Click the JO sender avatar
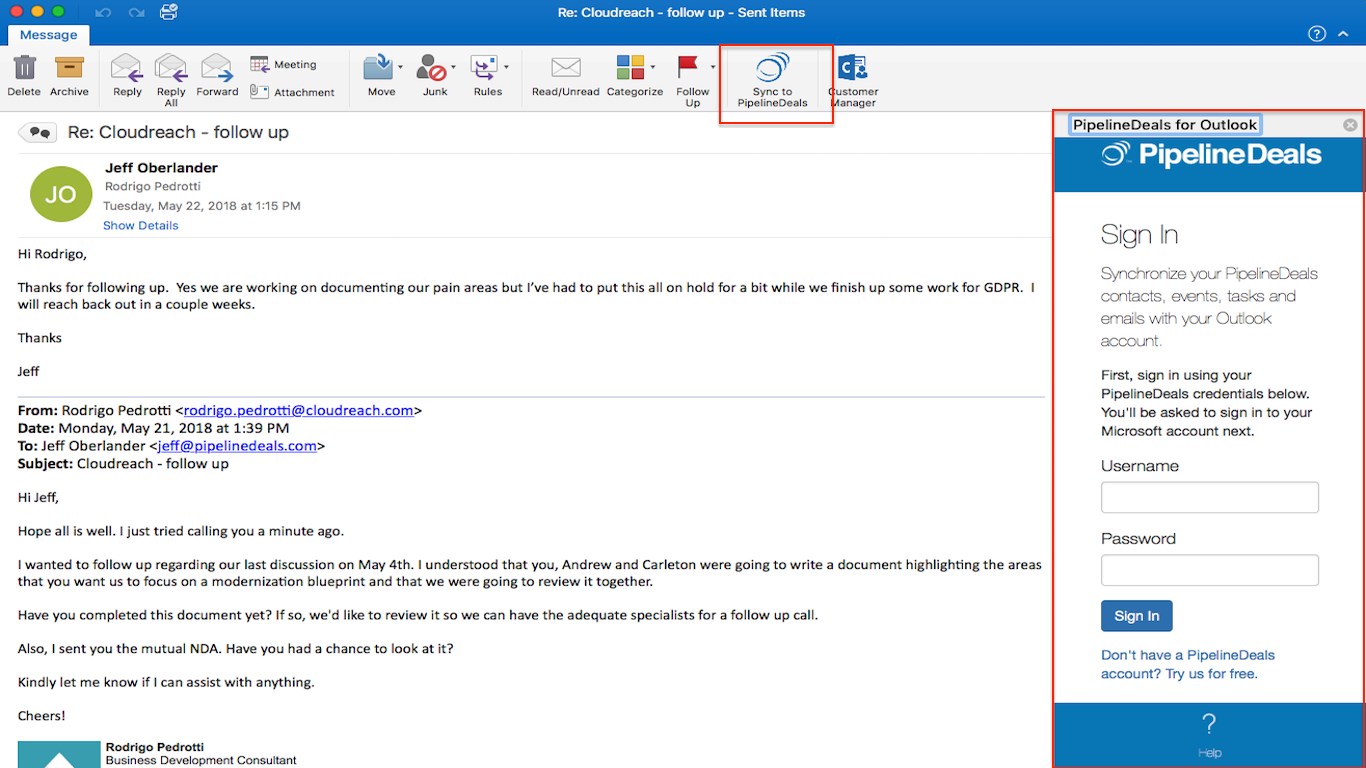This screenshot has width=1366, height=768. coord(61,194)
